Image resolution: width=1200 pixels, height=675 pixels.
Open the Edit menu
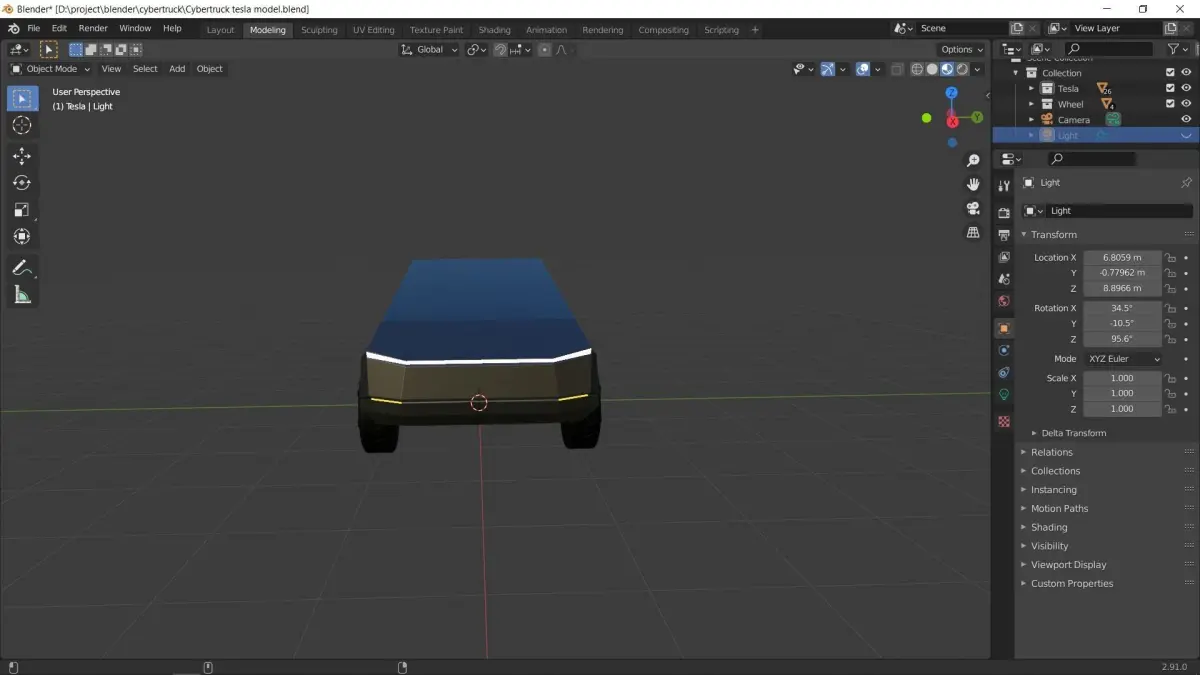59,28
